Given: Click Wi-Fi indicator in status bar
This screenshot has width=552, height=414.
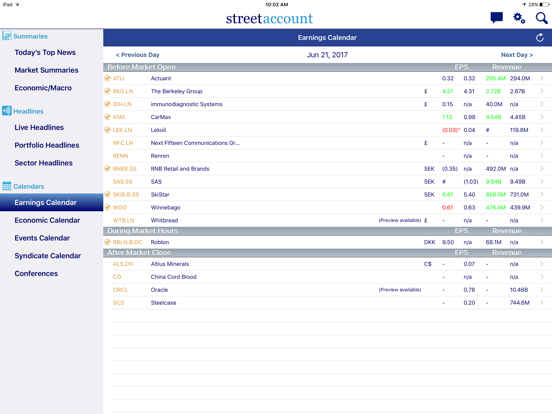Looking at the screenshot, I should pyautogui.click(x=18, y=5).
